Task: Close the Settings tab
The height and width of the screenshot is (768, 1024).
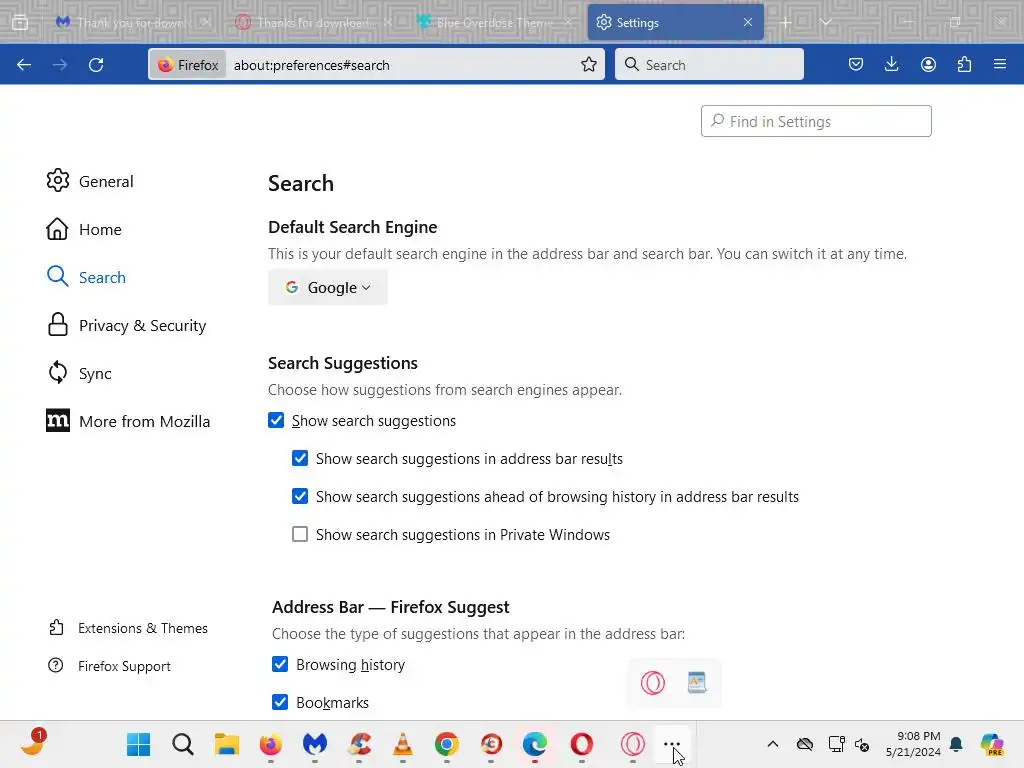Action: 748,23
